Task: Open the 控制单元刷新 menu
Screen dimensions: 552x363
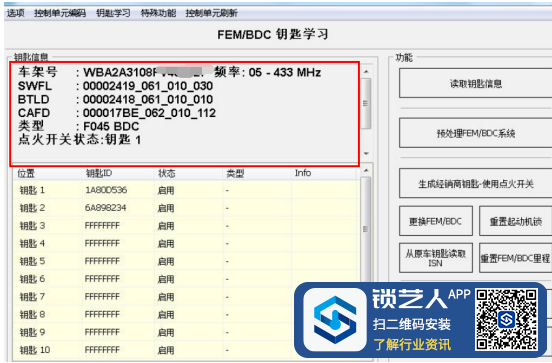Action: 211,13
